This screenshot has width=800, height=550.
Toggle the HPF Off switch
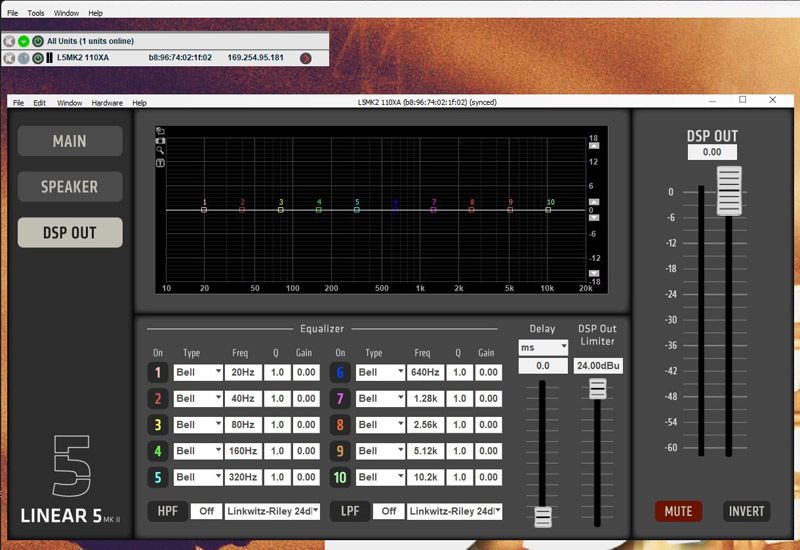tap(206, 511)
